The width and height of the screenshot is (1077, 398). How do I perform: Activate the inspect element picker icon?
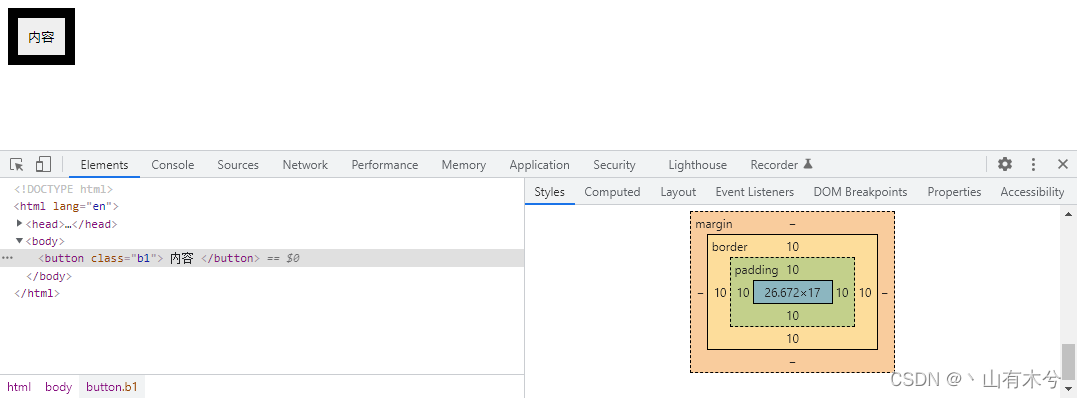click(x=17, y=164)
